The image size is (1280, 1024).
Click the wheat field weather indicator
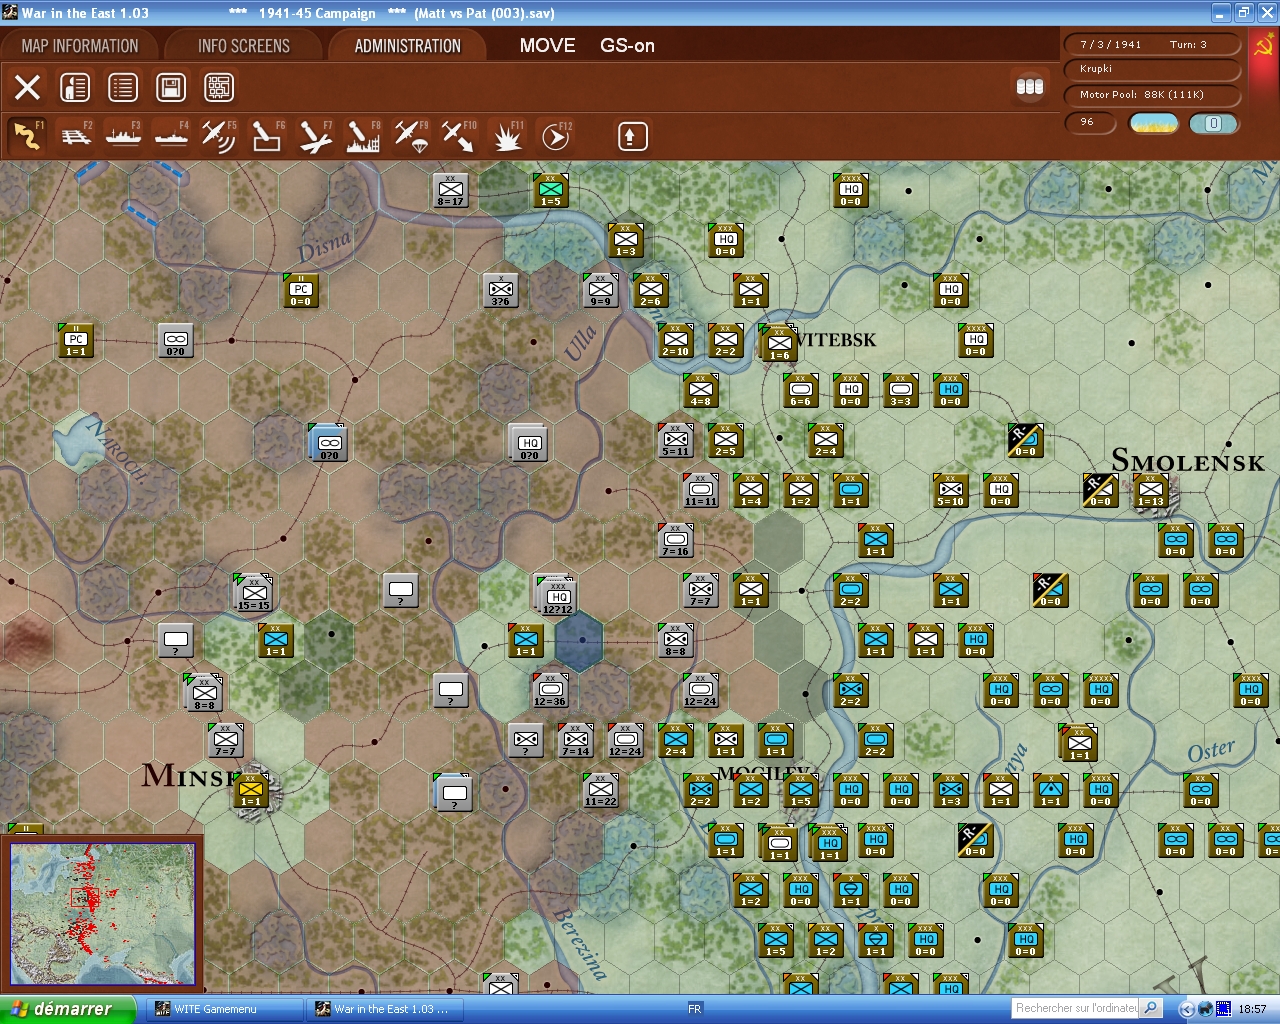coord(1154,123)
